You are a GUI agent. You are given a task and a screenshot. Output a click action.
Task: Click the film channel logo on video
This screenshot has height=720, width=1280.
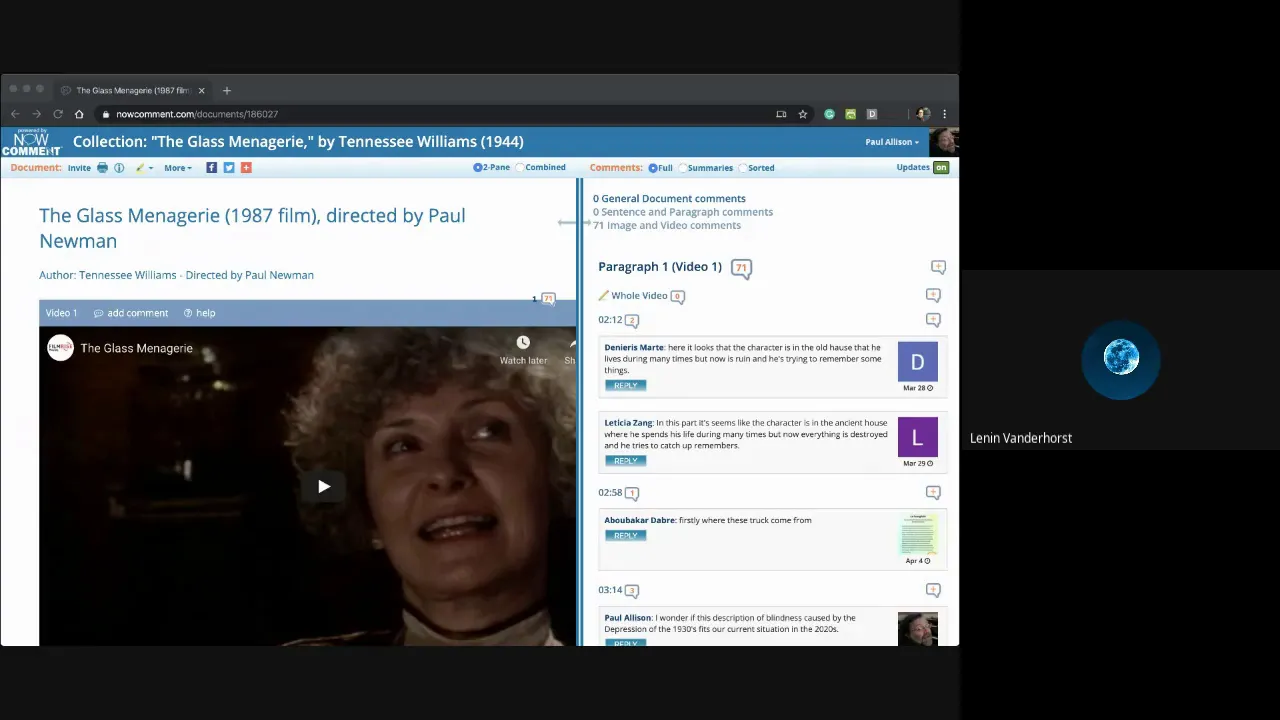pos(61,348)
